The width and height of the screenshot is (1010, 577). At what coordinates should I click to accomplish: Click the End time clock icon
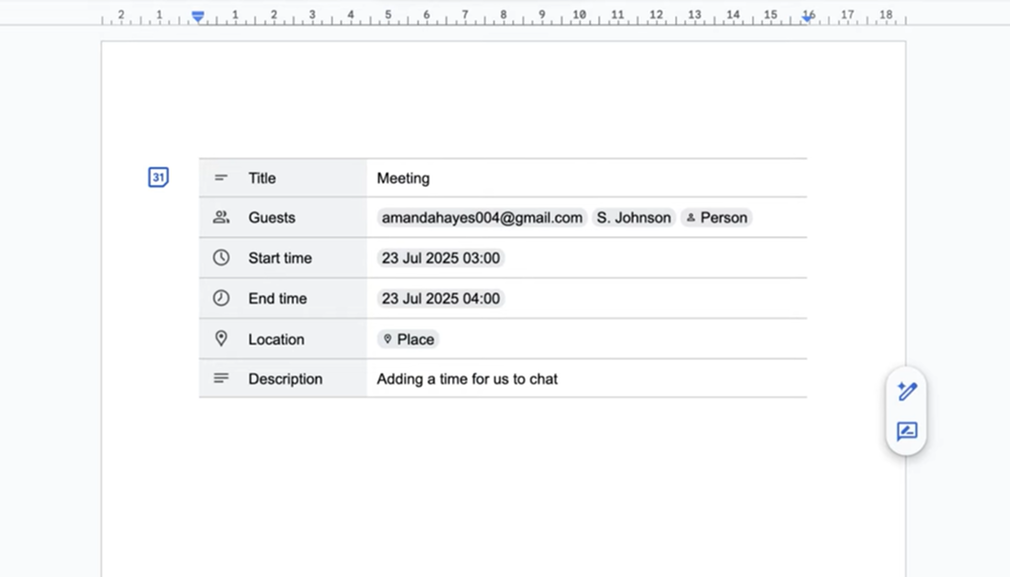222,297
